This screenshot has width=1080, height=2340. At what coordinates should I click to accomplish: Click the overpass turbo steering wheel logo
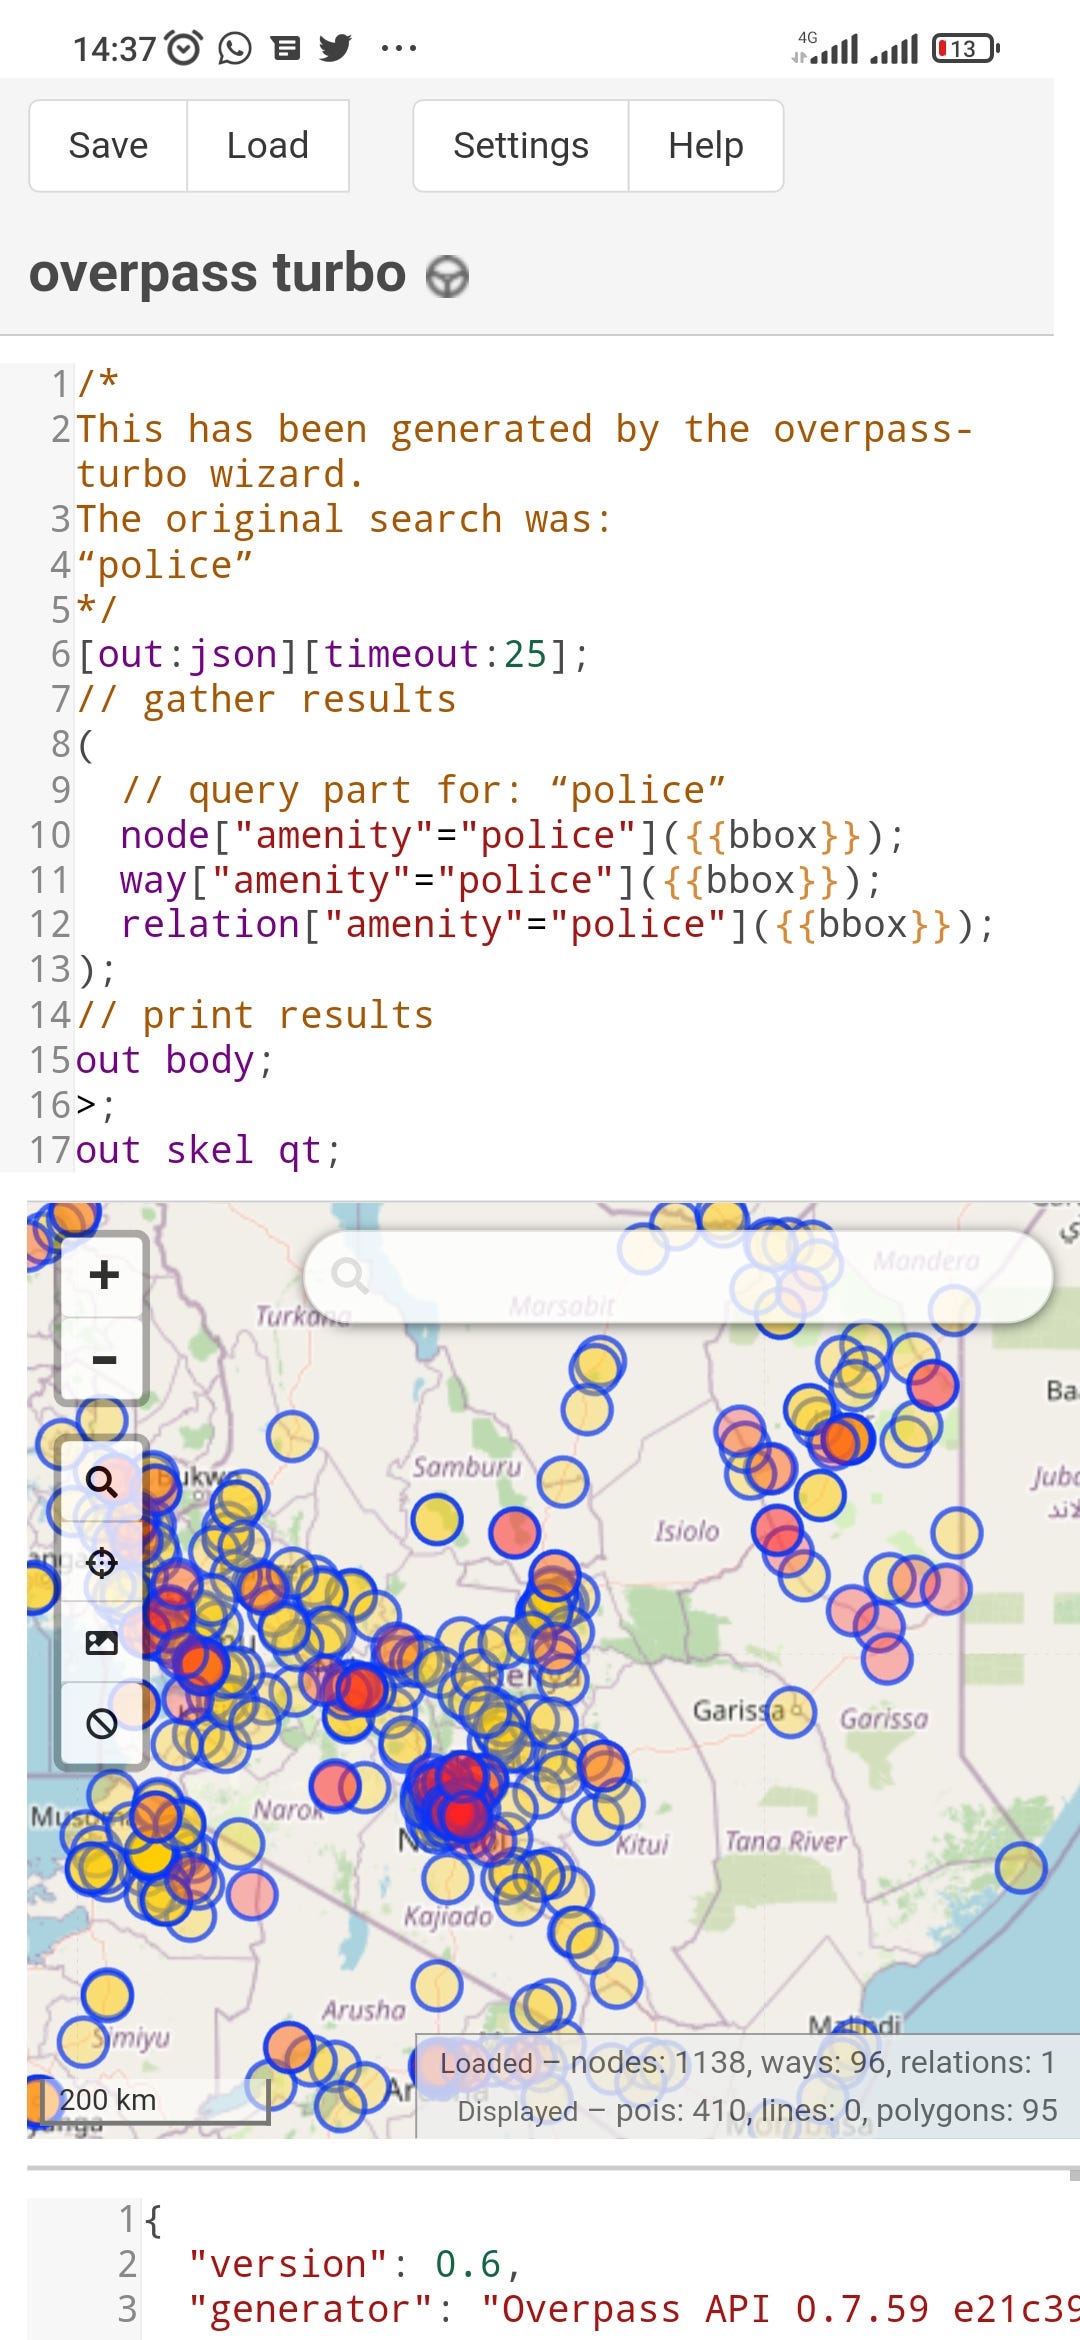tap(447, 276)
